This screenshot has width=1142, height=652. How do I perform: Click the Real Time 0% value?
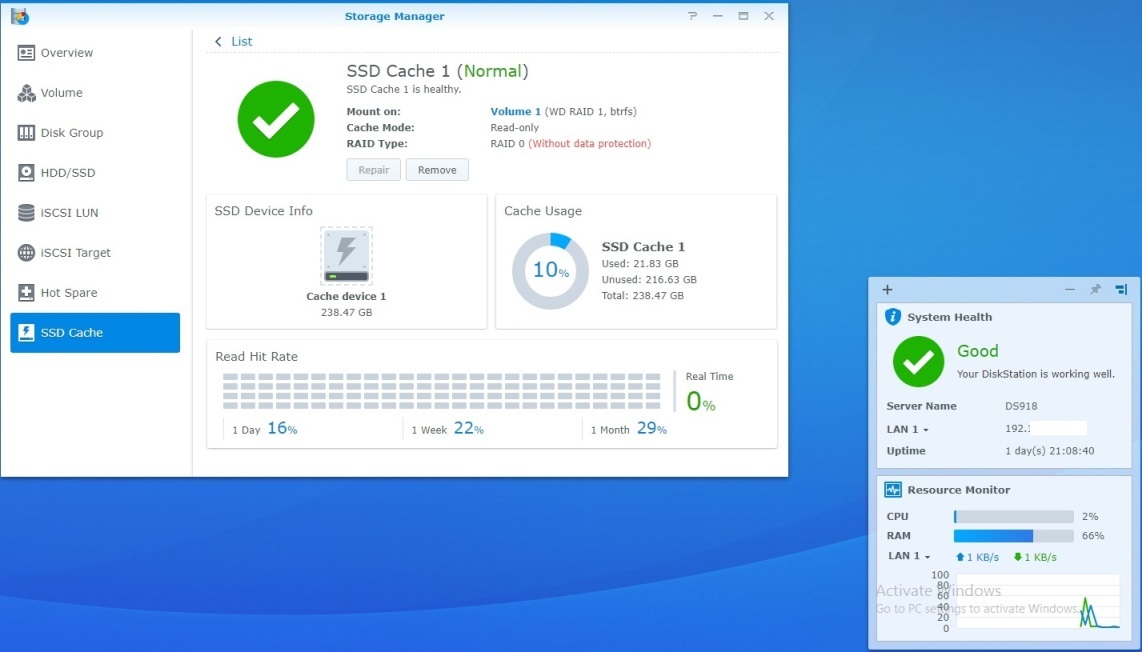[x=701, y=401]
